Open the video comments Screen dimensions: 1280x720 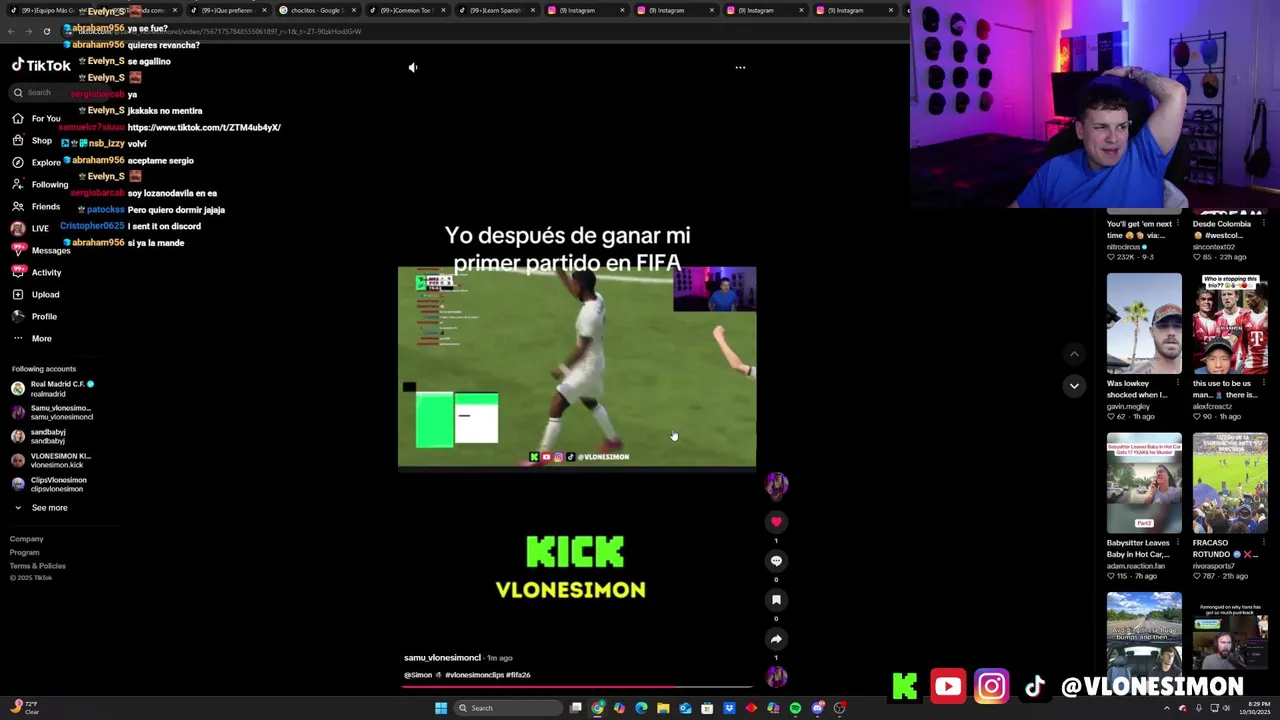[x=776, y=560]
